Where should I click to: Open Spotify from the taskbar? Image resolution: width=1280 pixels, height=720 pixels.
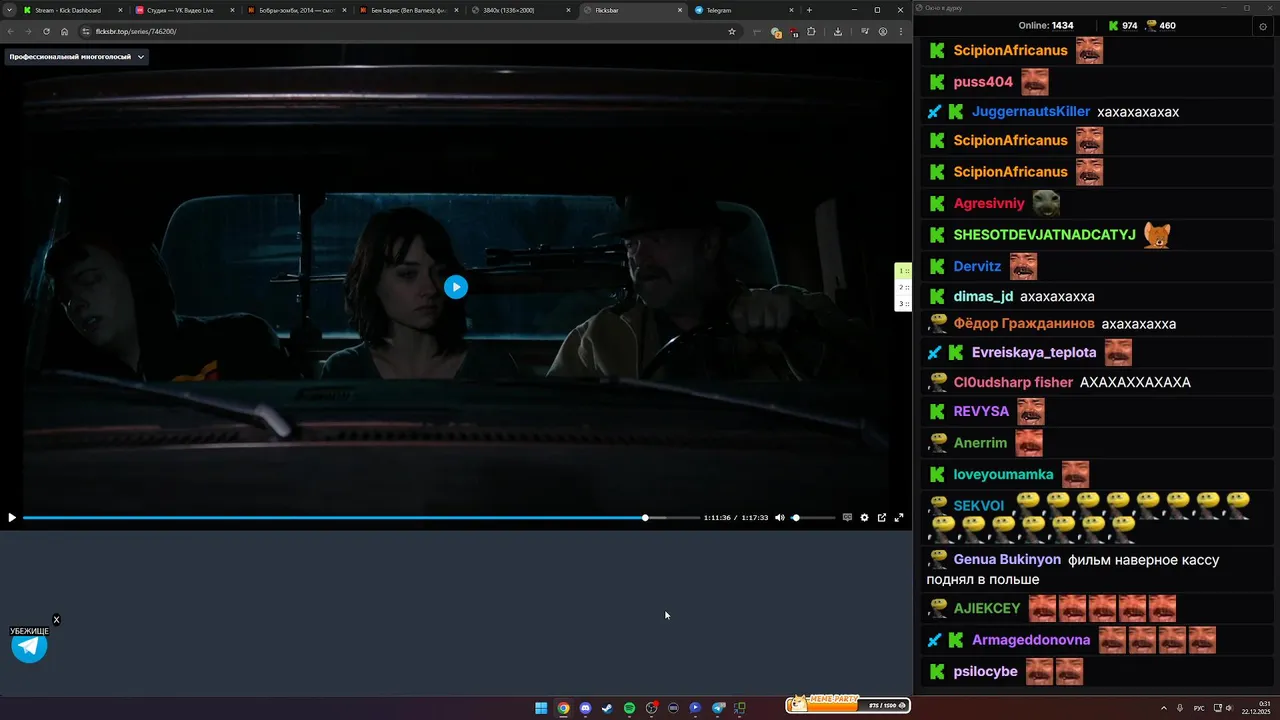tap(629, 708)
